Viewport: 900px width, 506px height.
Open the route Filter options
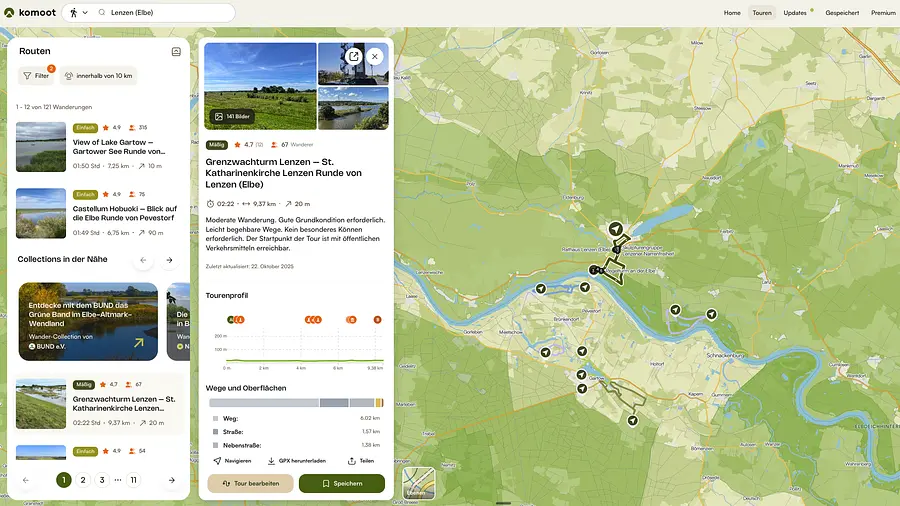[36, 76]
